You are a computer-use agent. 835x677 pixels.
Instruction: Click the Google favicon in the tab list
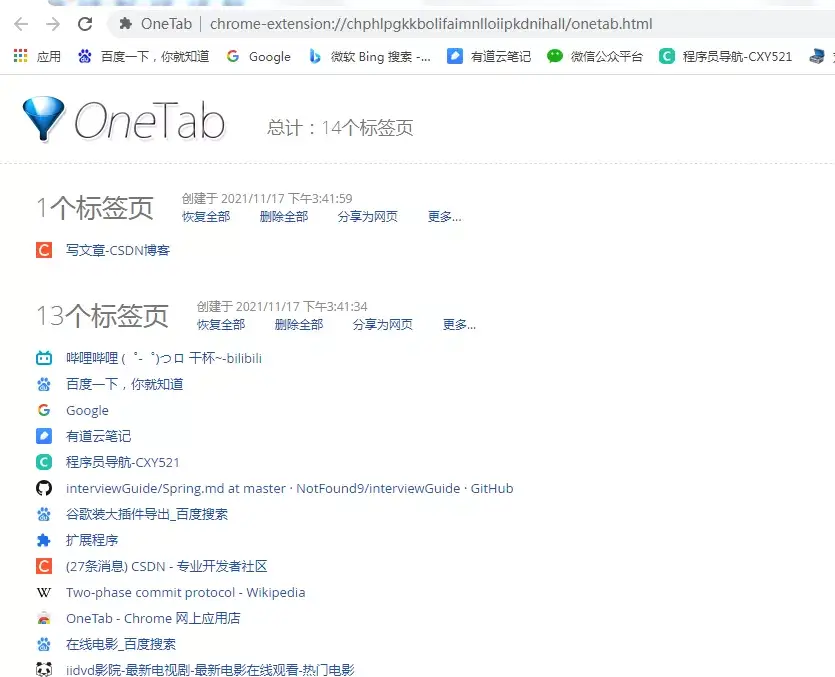43,410
